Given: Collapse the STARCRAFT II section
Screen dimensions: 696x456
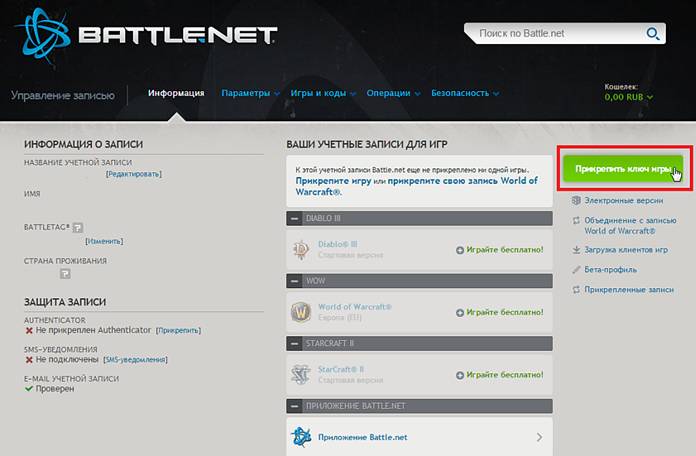Looking at the screenshot, I should click(x=294, y=344).
